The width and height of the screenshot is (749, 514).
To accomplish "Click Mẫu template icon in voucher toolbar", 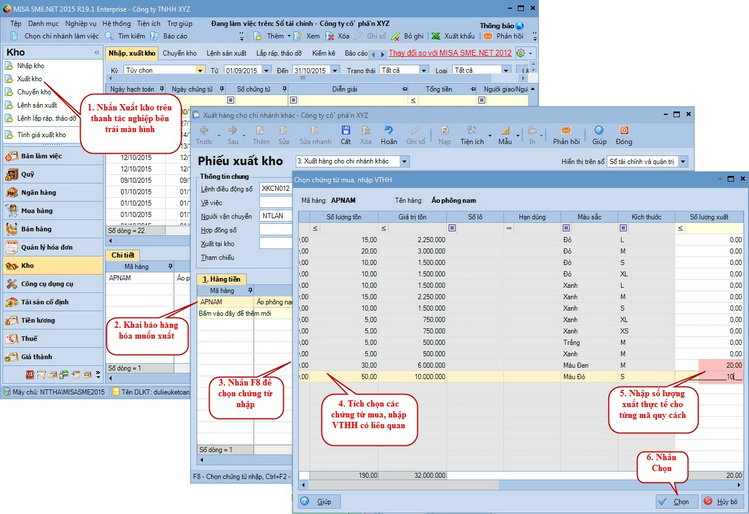I will (505, 135).
